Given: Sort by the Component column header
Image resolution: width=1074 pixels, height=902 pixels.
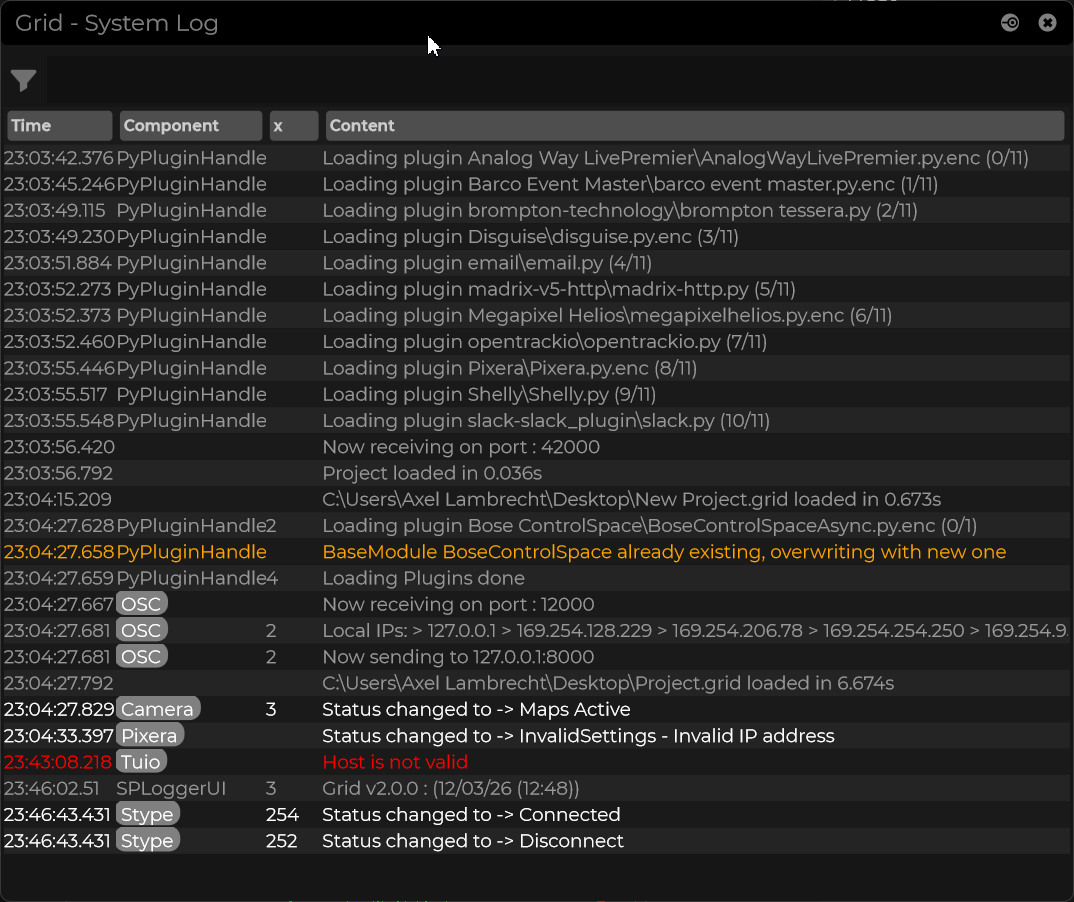Looking at the screenshot, I should pyautogui.click(x=190, y=126).
